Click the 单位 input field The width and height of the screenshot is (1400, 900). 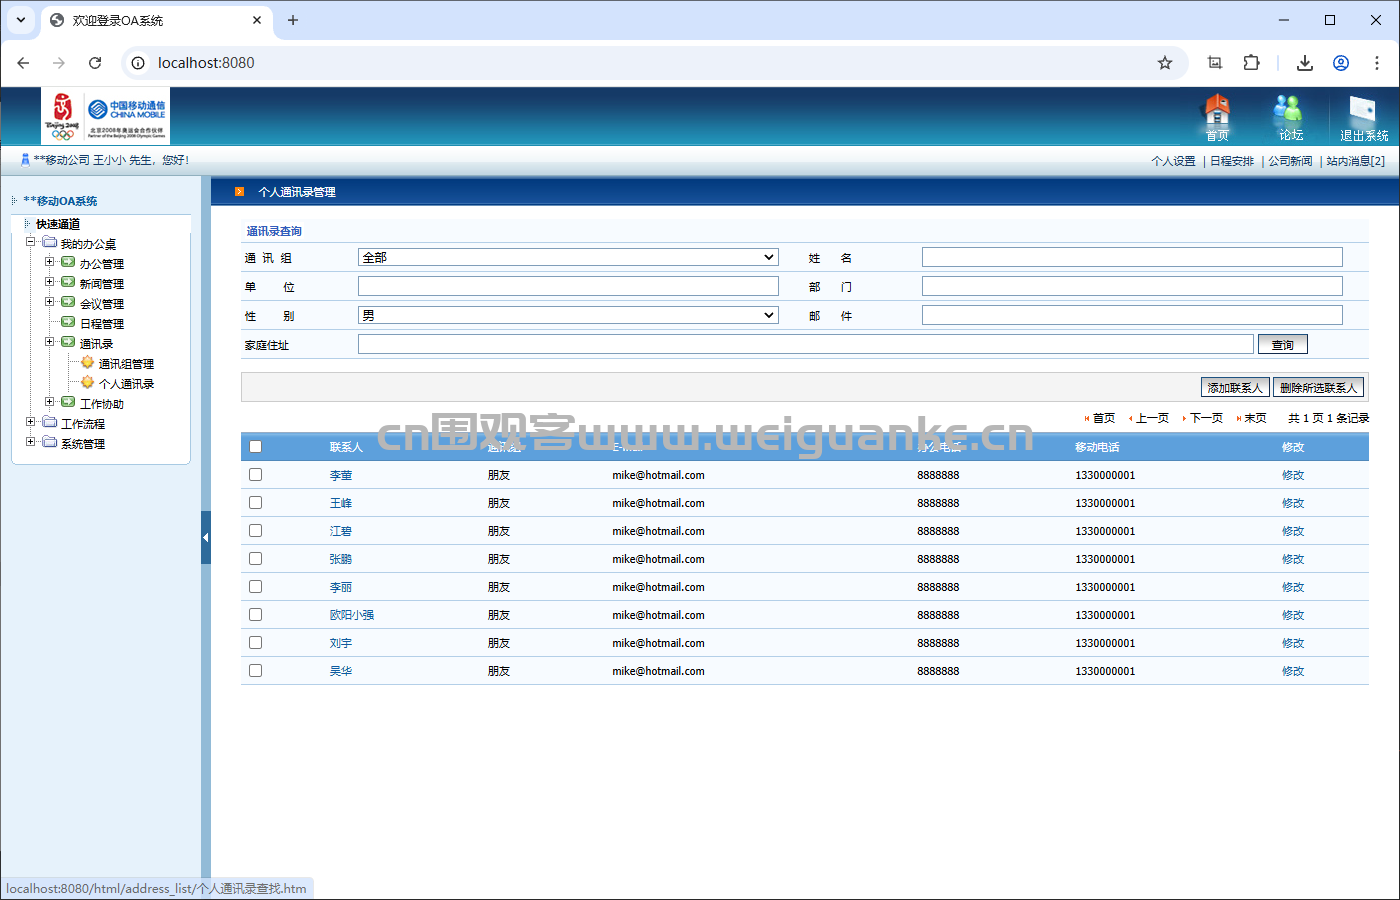point(568,286)
